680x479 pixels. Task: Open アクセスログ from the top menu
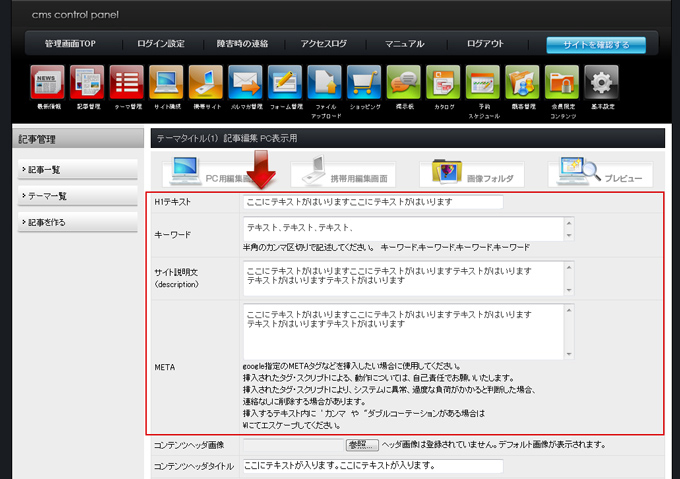click(323, 44)
